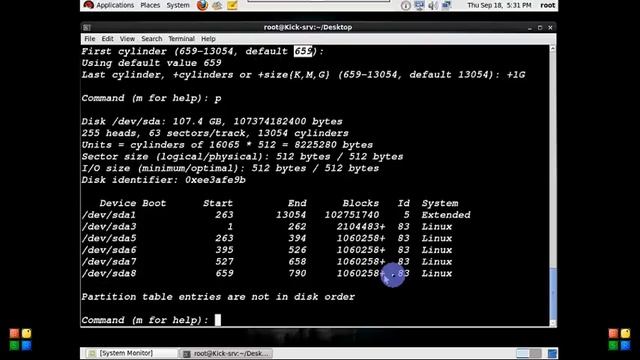
Task: Open the View menu in terminal
Action: [127, 39]
